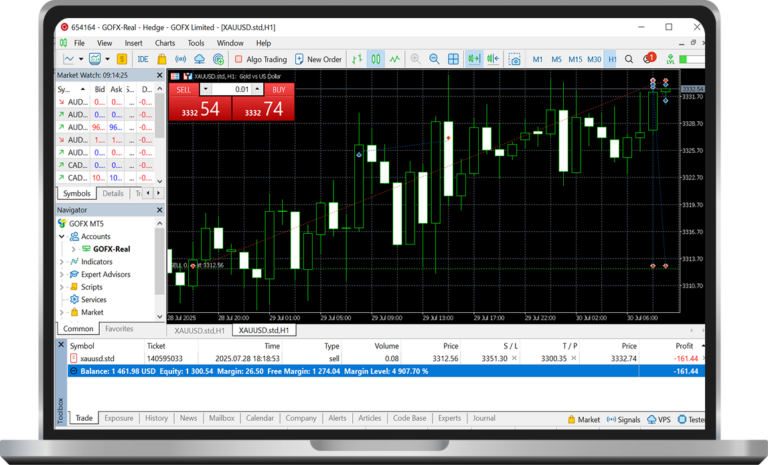Open the IDE MetaEditor button
768x465 pixels.
[x=143, y=59]
